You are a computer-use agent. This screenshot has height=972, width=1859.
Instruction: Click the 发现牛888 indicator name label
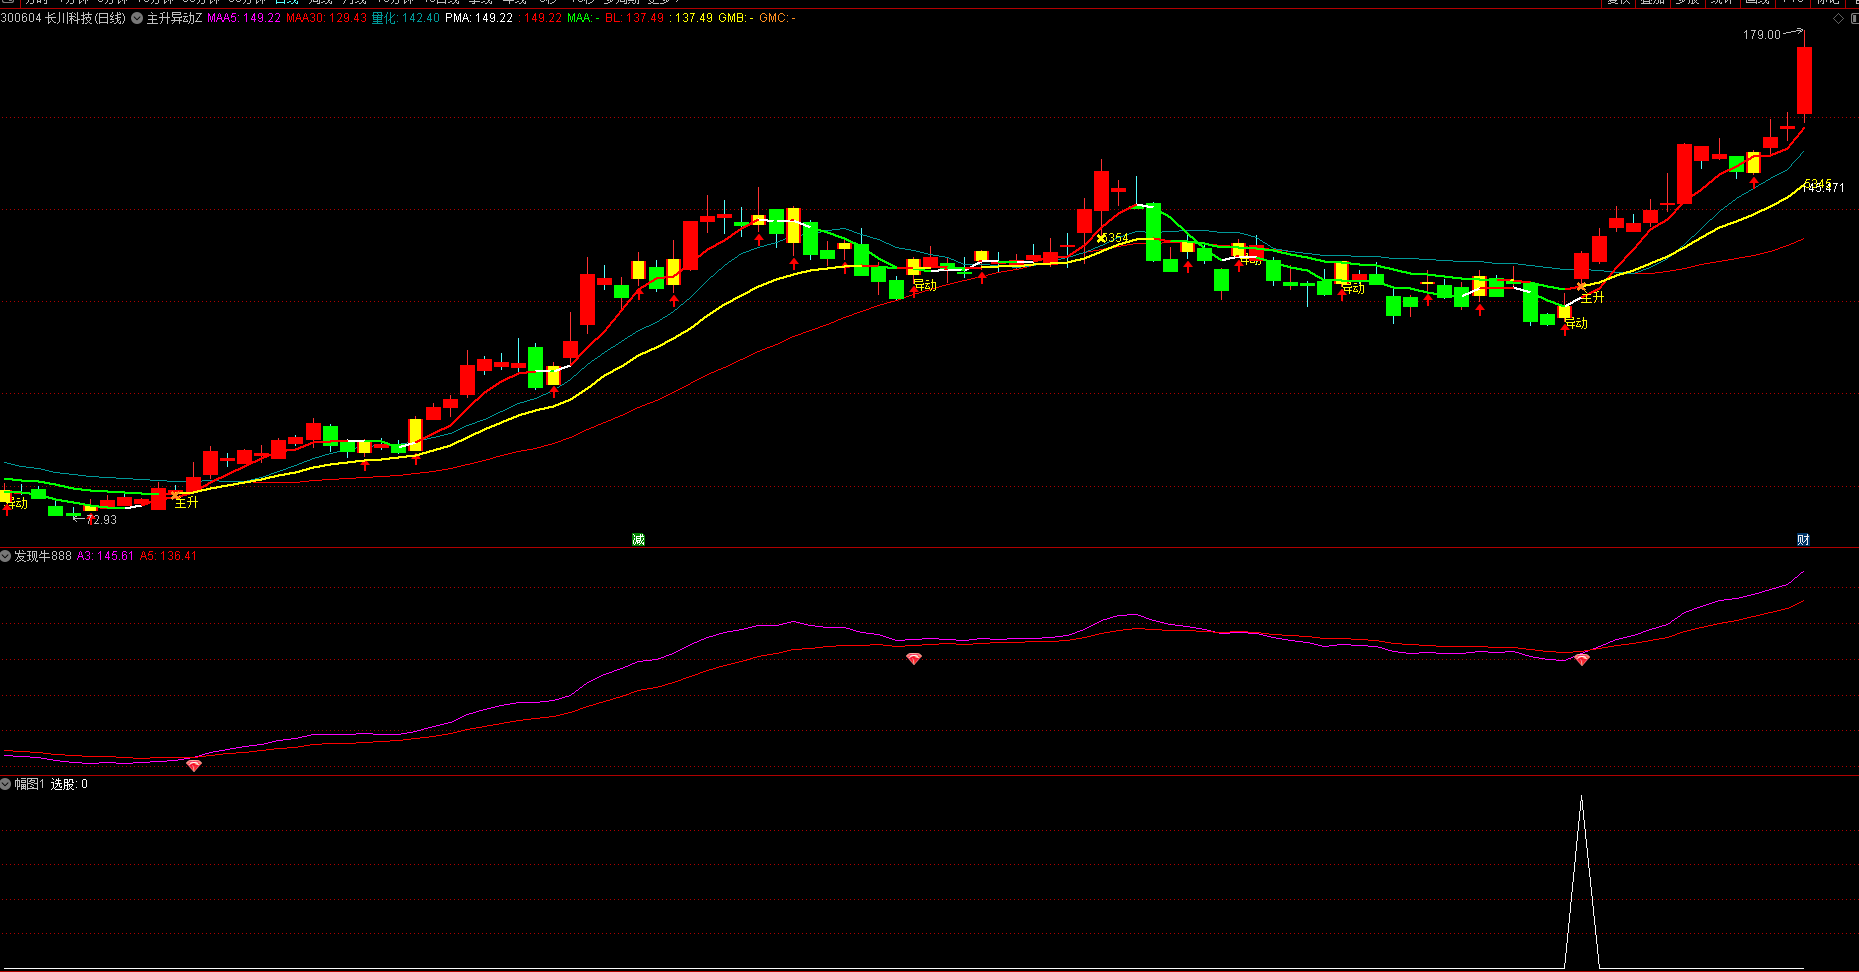point(43,556)
